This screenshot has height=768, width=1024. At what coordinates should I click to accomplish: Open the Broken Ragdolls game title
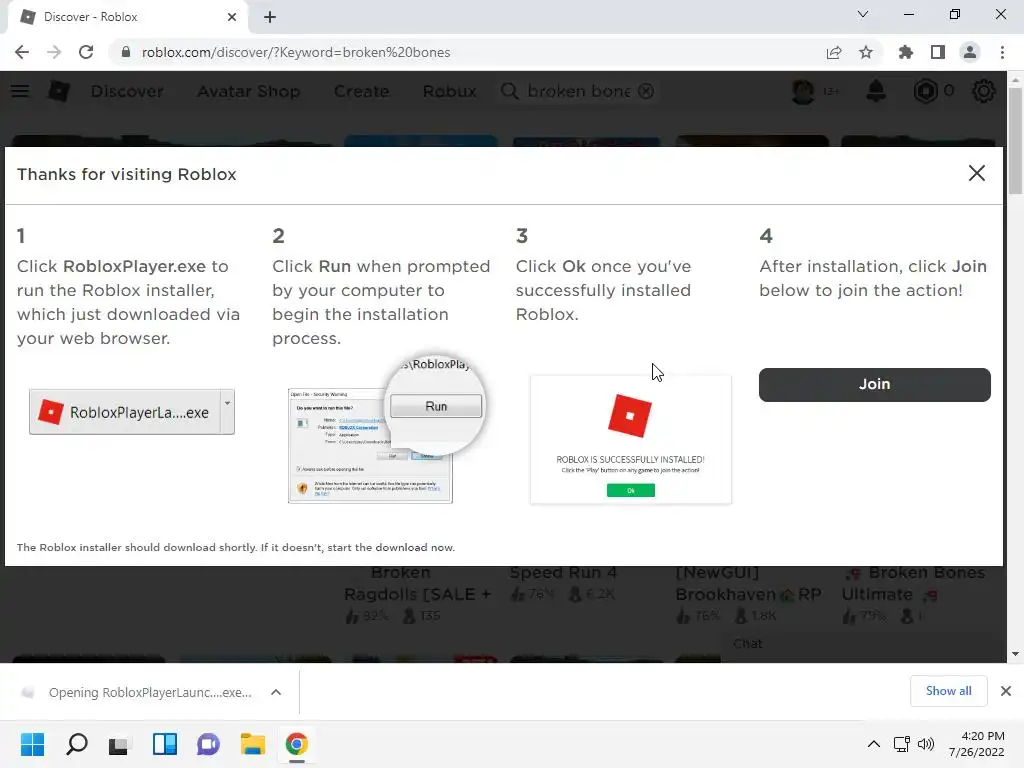[x=417, y=583]
